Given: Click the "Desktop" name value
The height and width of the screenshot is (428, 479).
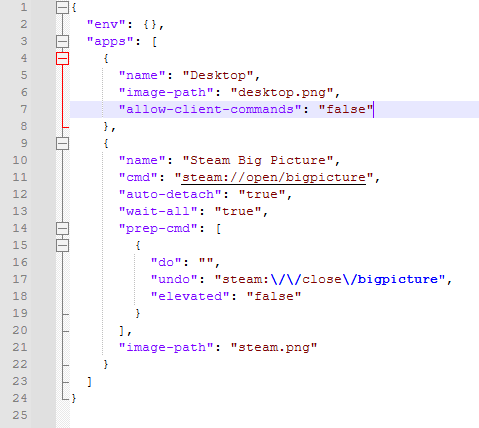Looking at the screenshot, I should point(218,75).
